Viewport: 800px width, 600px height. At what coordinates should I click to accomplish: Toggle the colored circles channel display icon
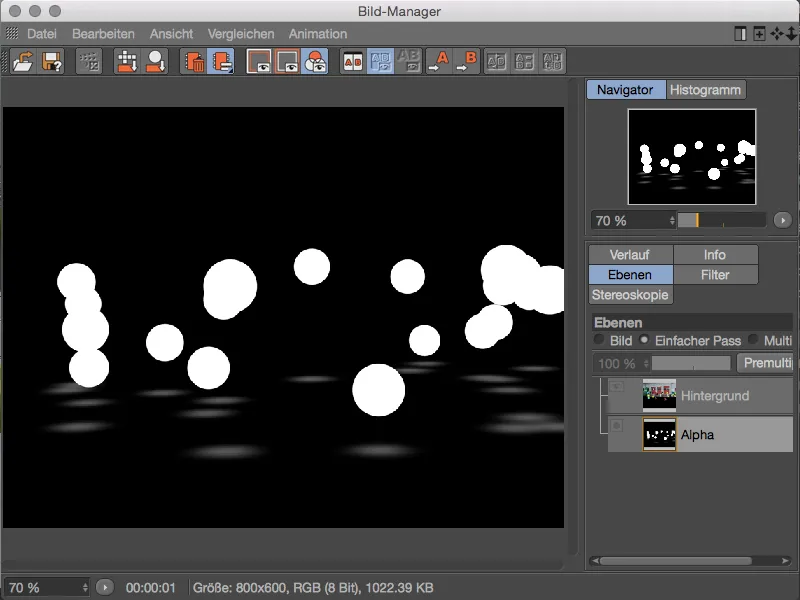(315, 61)
